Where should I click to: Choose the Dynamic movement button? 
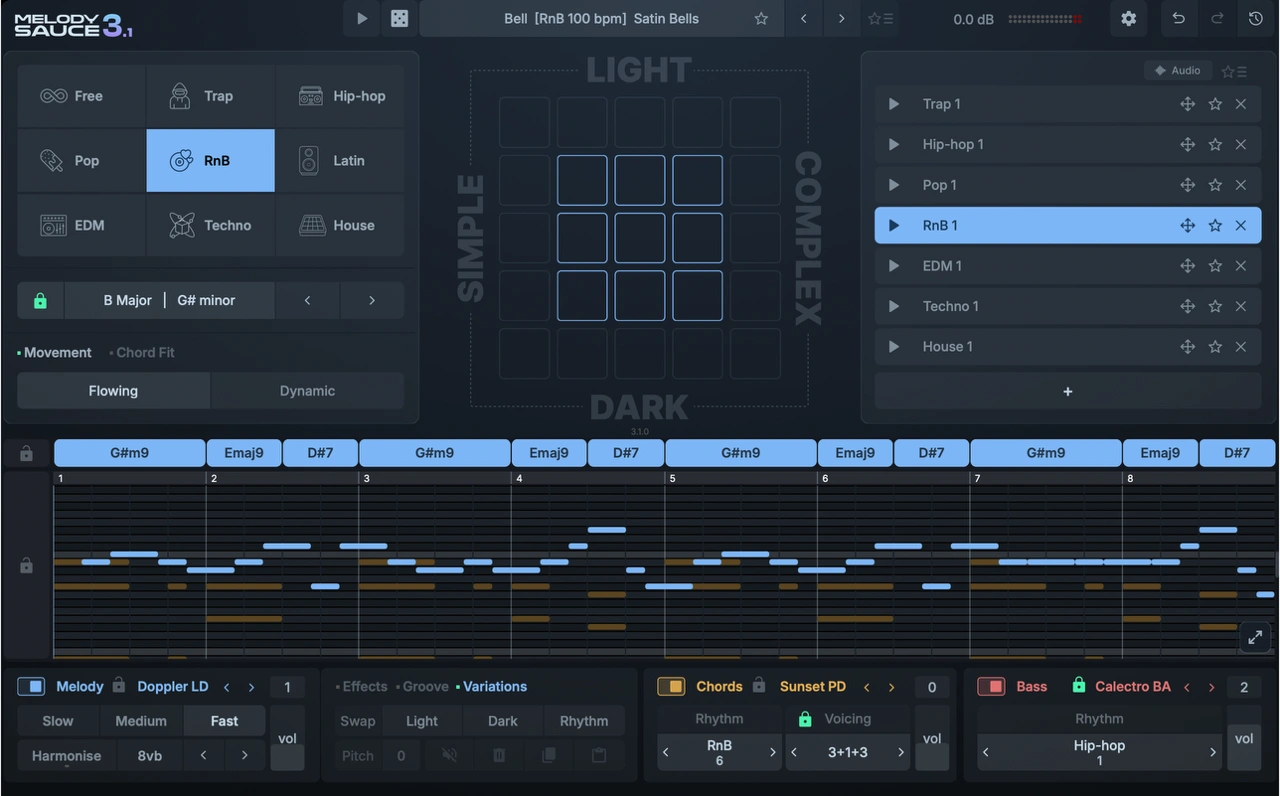[x=307, y=391]
